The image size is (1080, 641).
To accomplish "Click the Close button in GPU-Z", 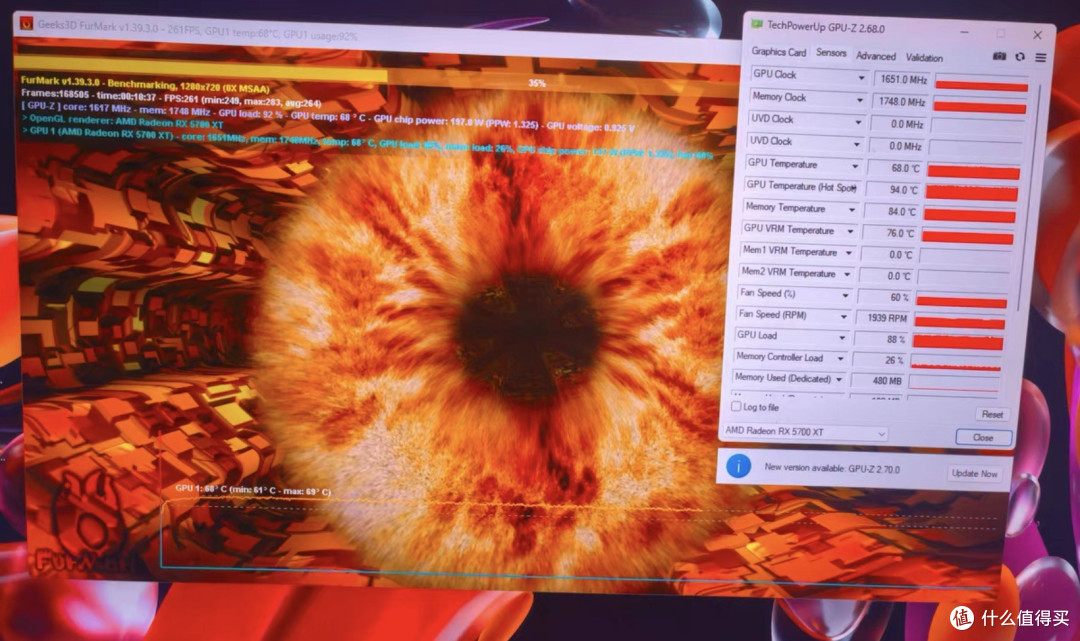I will [x=983, y=437].
